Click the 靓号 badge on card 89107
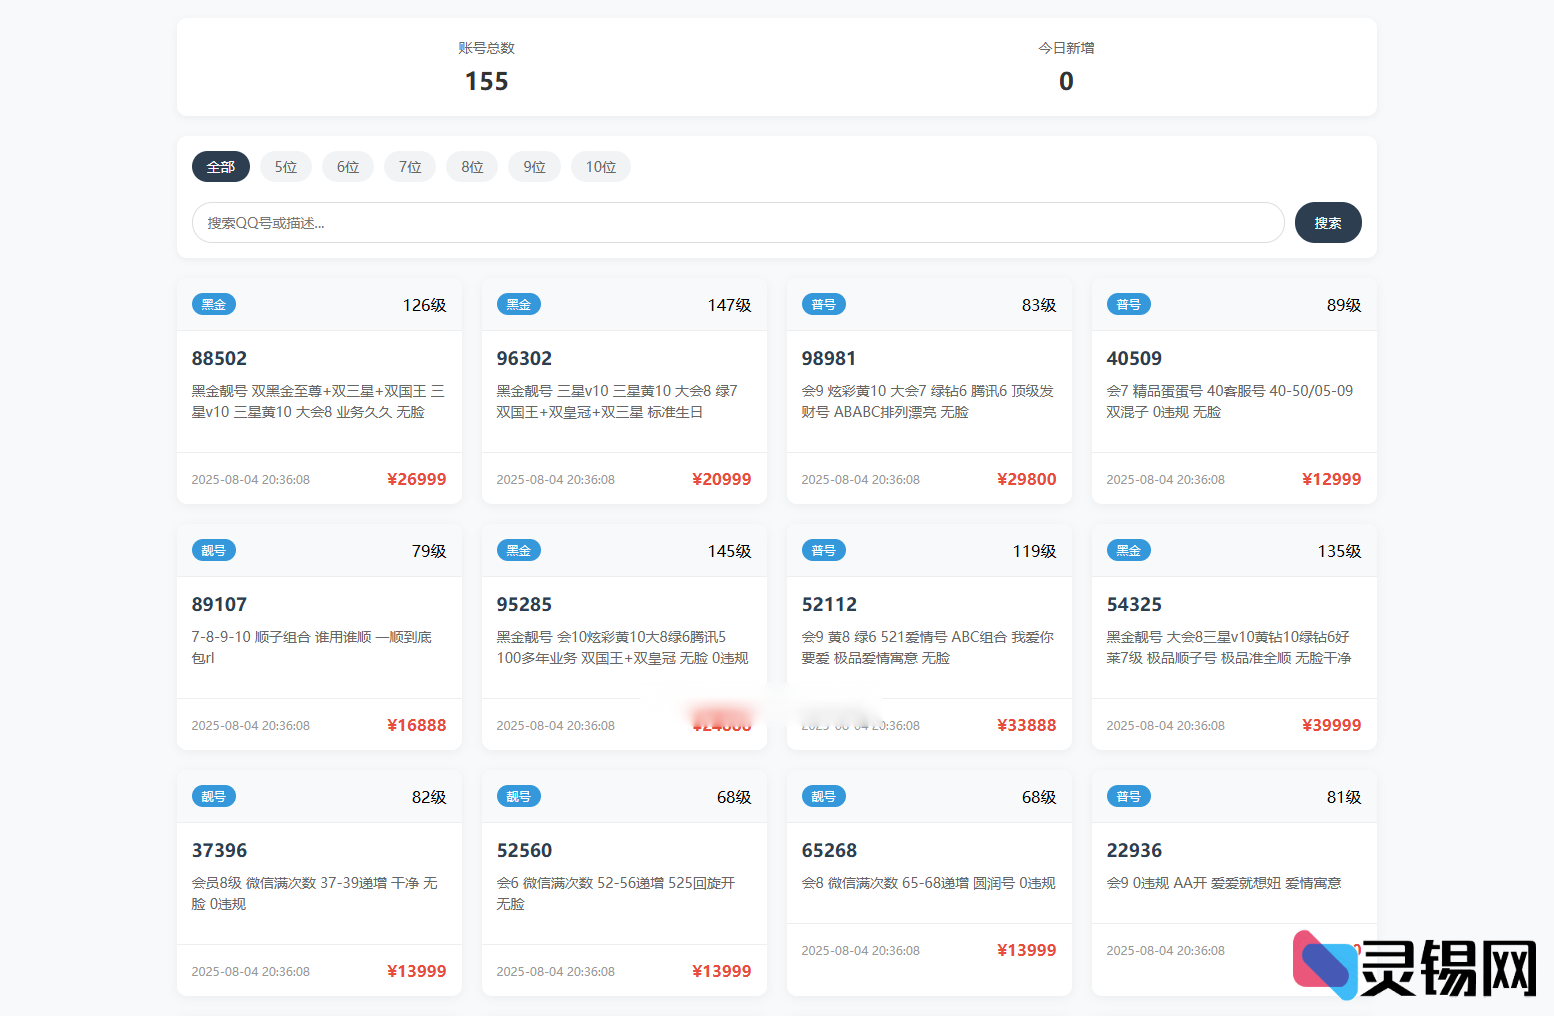This screenshot has width=1554, height=1016. point(213,550)
